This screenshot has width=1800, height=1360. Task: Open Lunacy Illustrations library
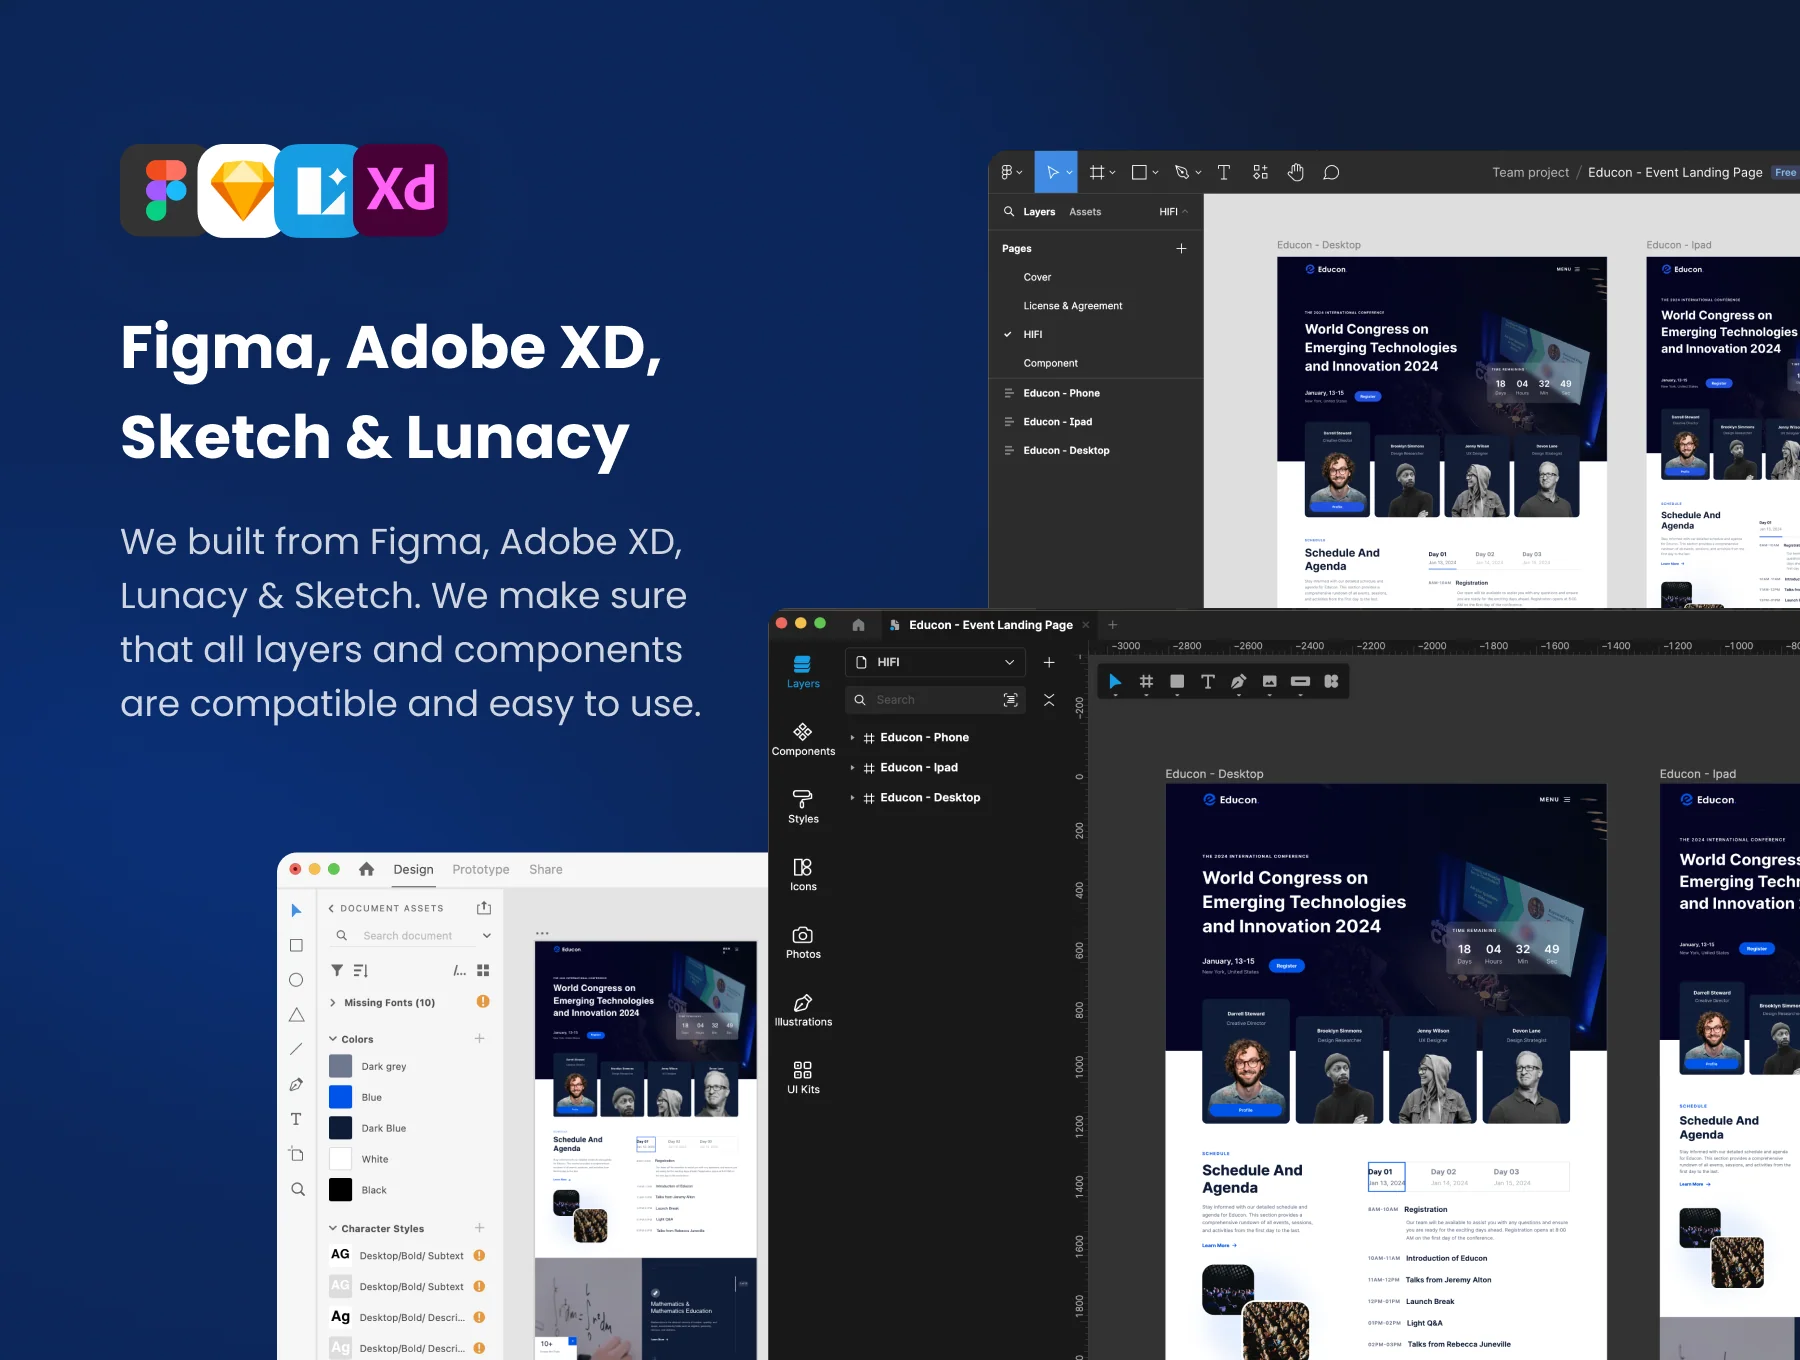[803, 1011]
